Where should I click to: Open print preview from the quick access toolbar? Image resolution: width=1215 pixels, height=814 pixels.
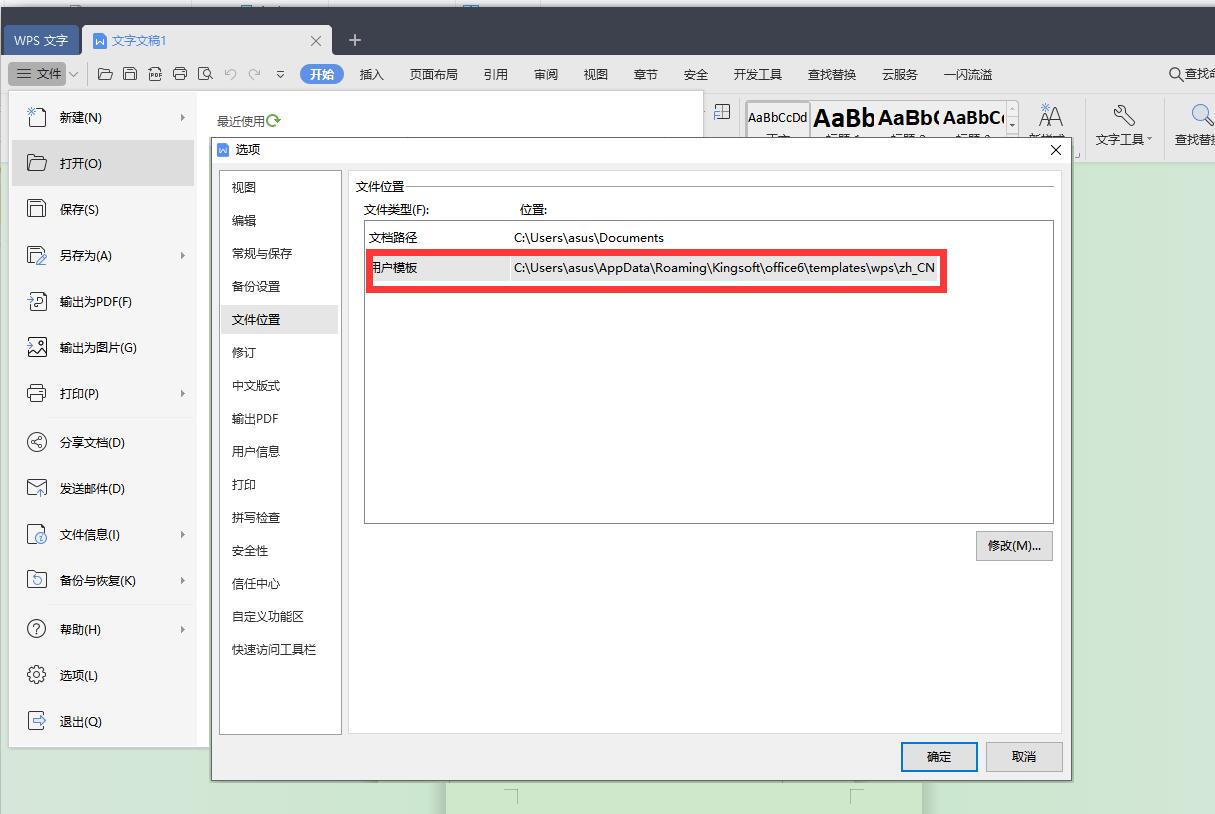click(205, 74)
